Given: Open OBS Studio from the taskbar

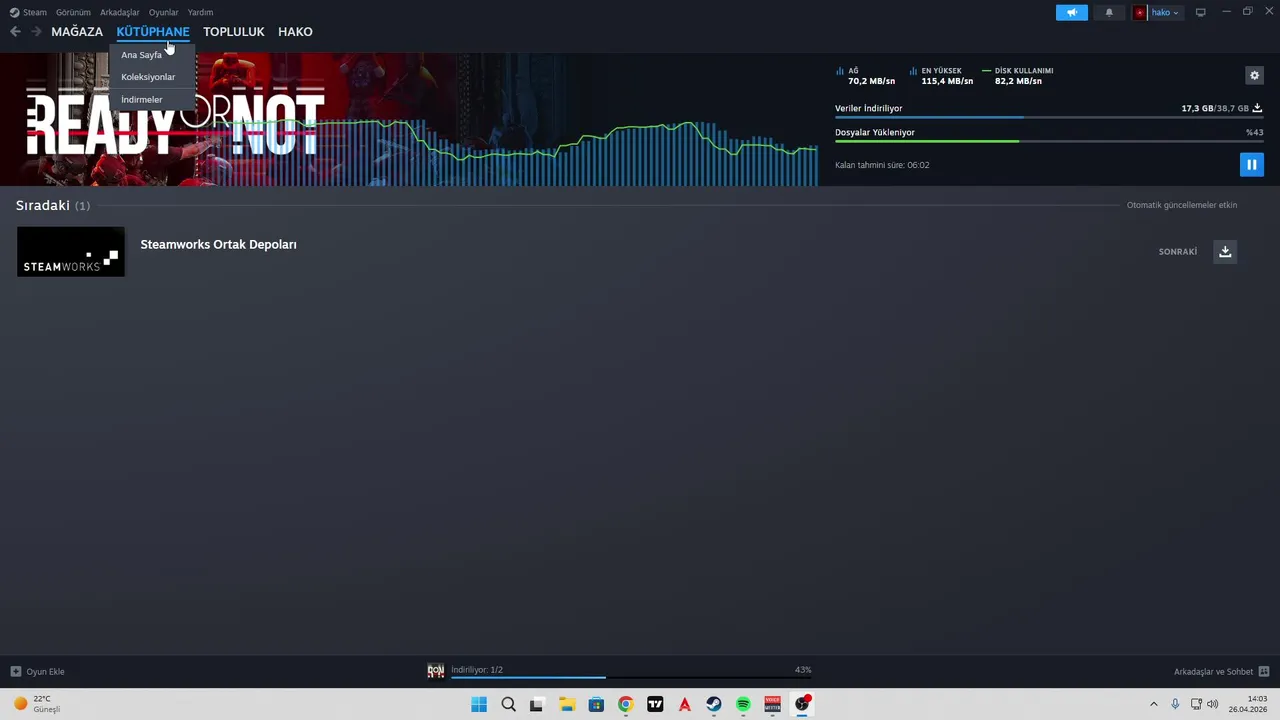Looking at the screenshot, I should point(802,704).
